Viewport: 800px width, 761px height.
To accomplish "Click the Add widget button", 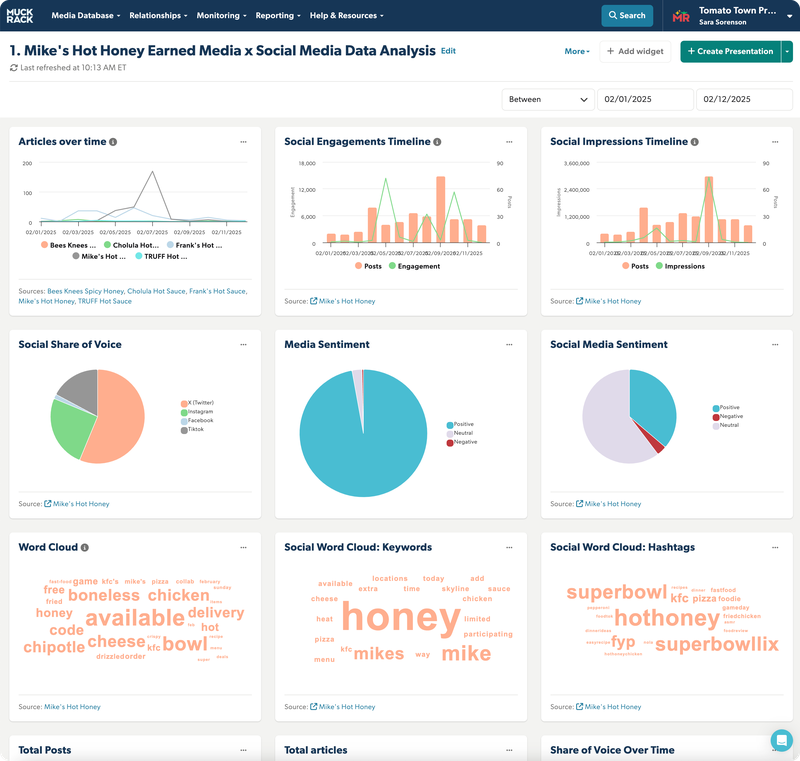I will click(635, 51).
